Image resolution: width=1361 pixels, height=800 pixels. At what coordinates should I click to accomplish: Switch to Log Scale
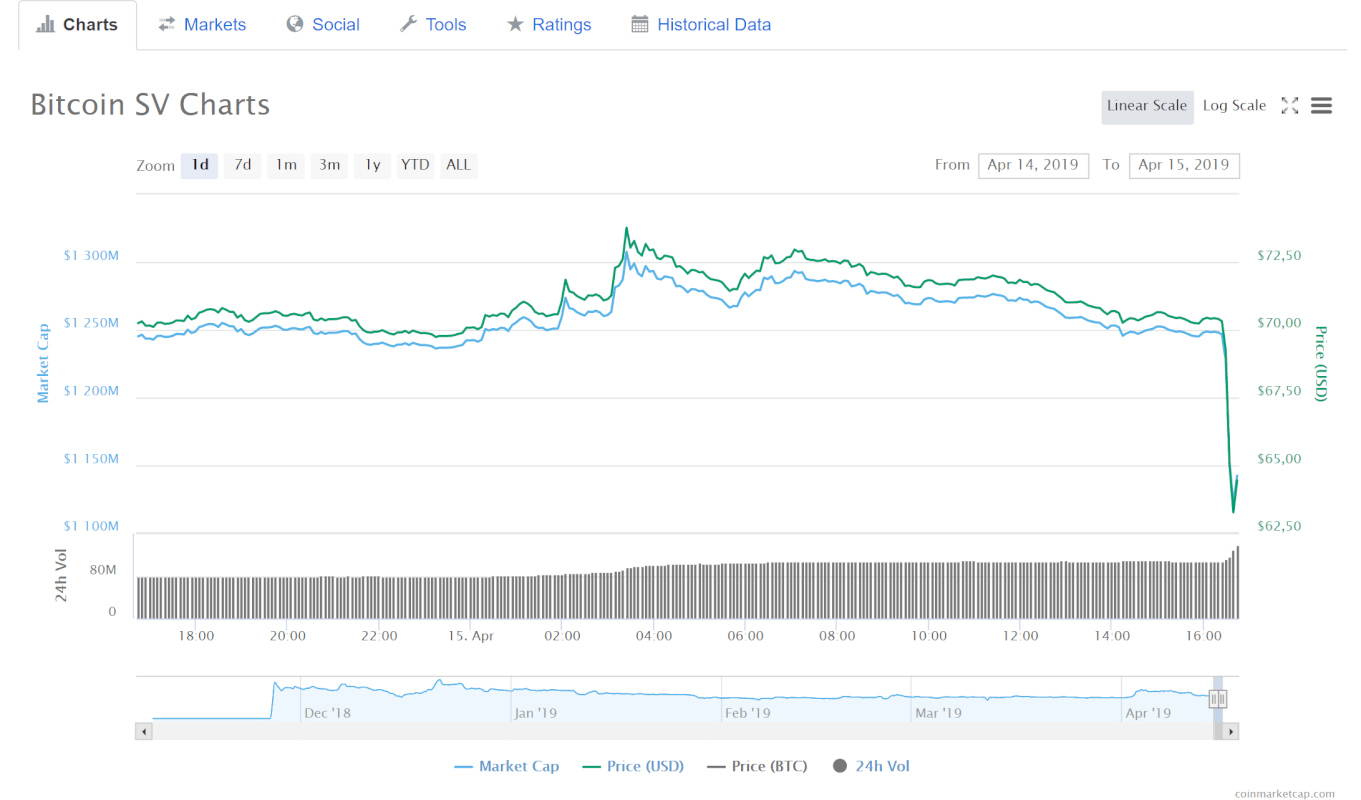(1234, 106)
